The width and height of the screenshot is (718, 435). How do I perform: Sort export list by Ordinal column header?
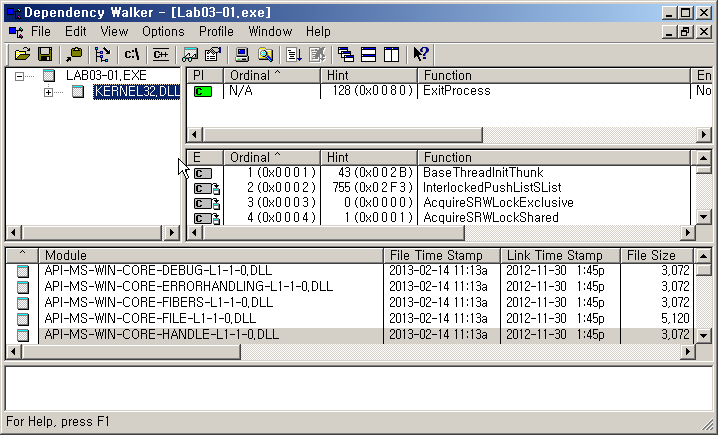(270, 157)
